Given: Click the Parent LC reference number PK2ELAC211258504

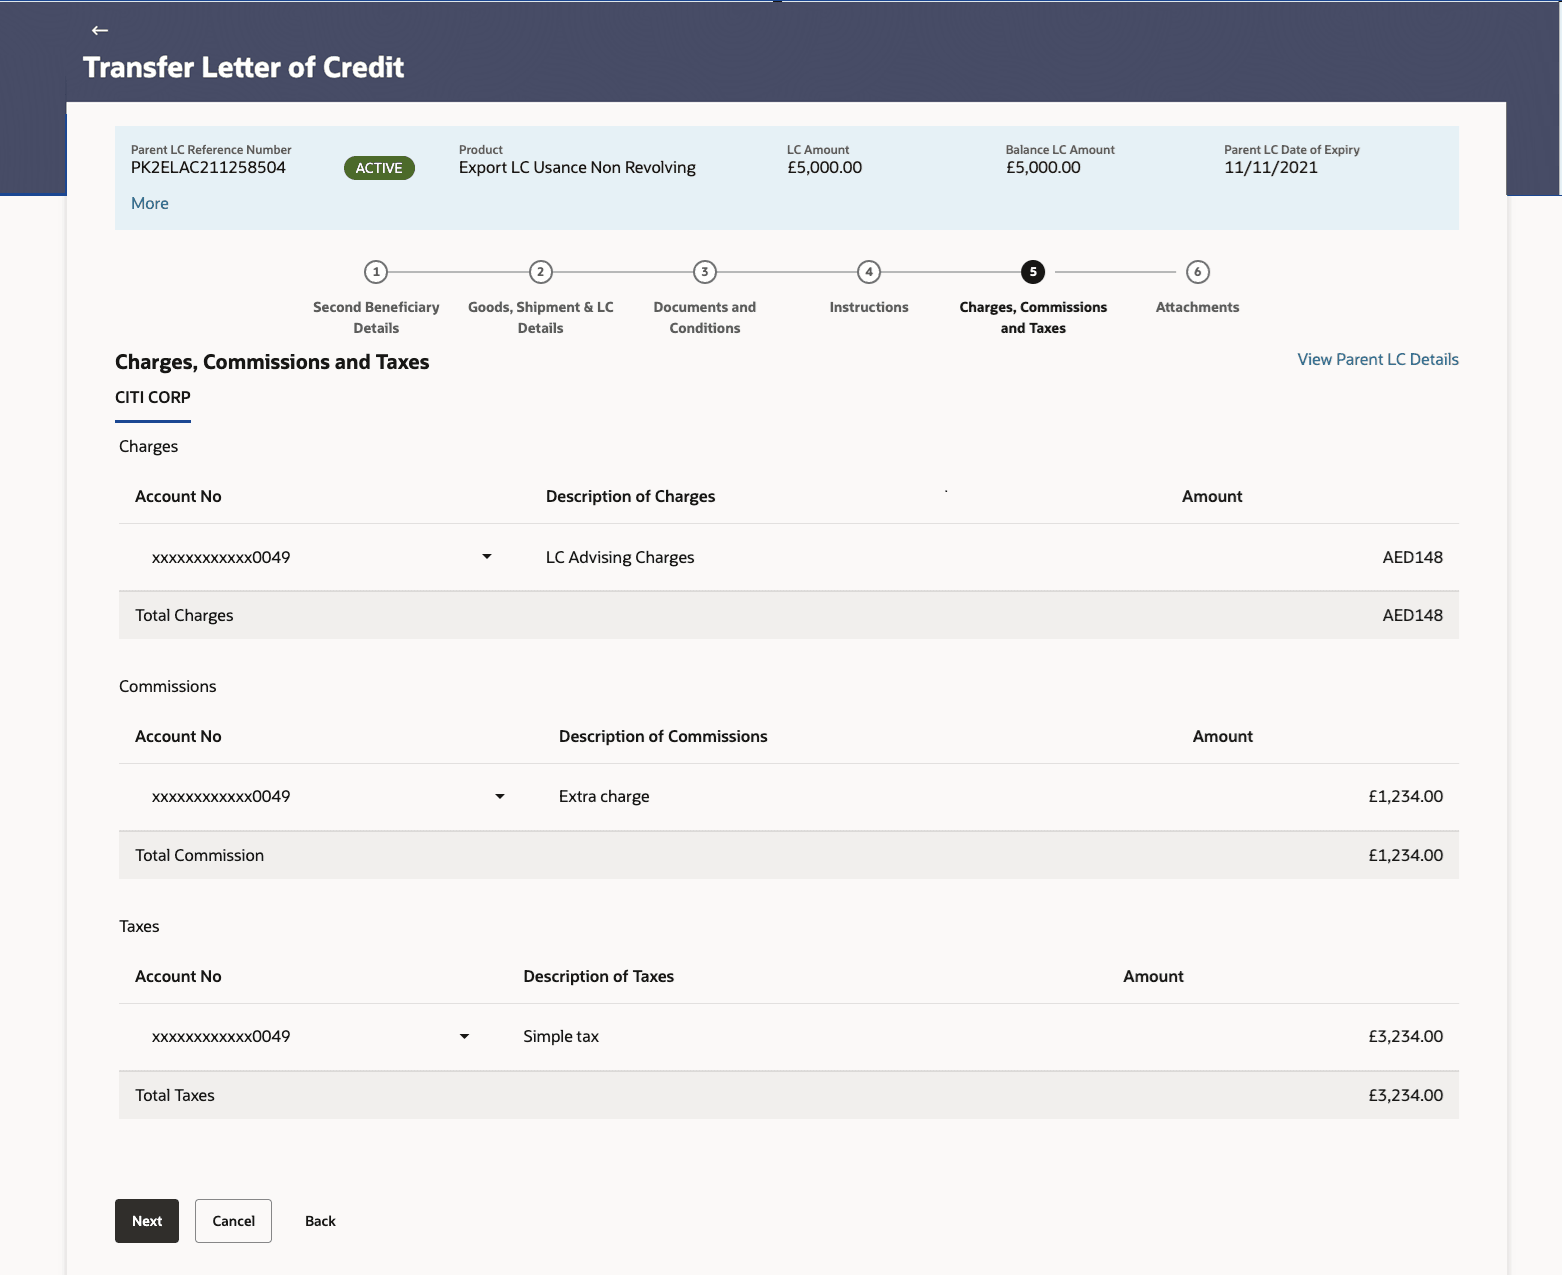Looking at the screenshot, I should tap(208, 168).
